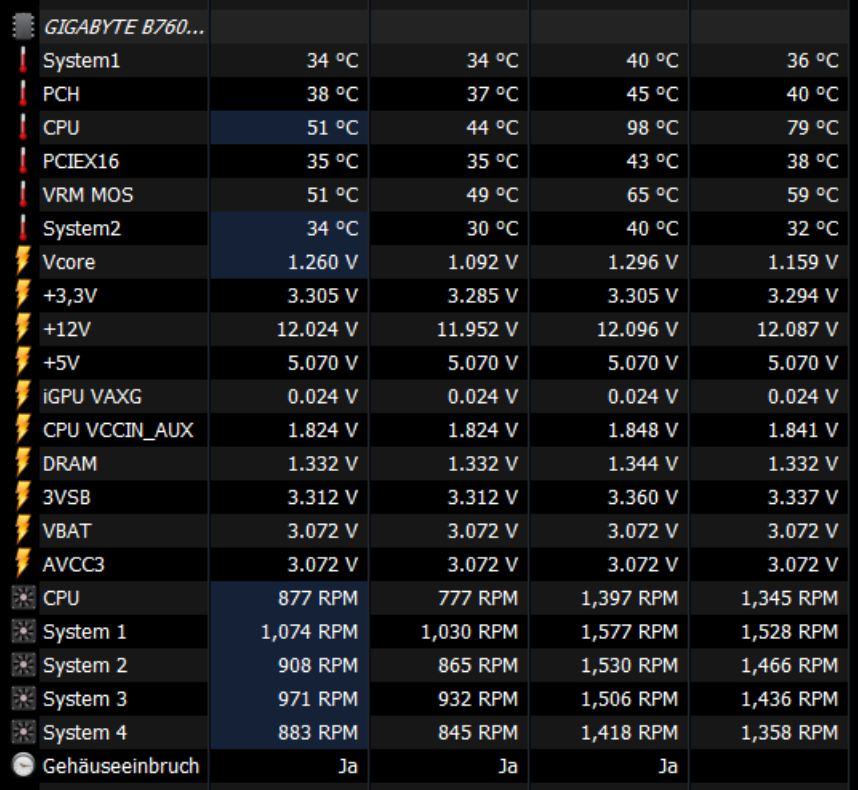This screenshot has height=790, width=858.
Task: Select the AVCC3 voltage sensor label
Action: pyautogui.click(x=73, y=565)
